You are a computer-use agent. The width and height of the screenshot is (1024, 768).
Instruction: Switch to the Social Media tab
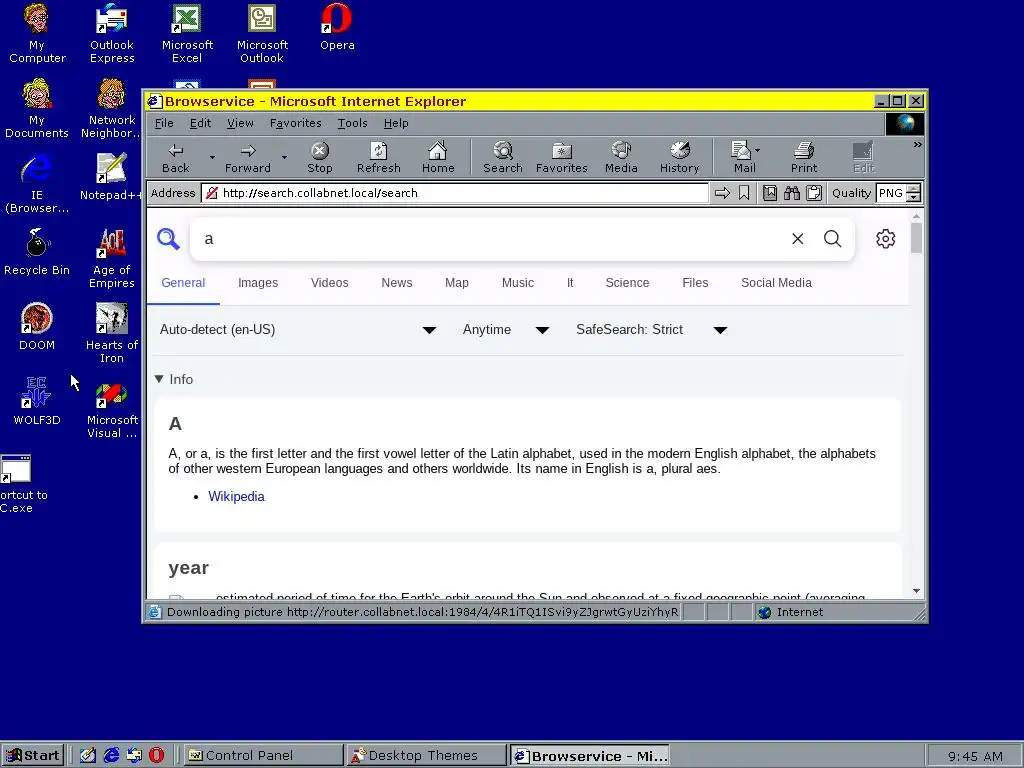776,283
